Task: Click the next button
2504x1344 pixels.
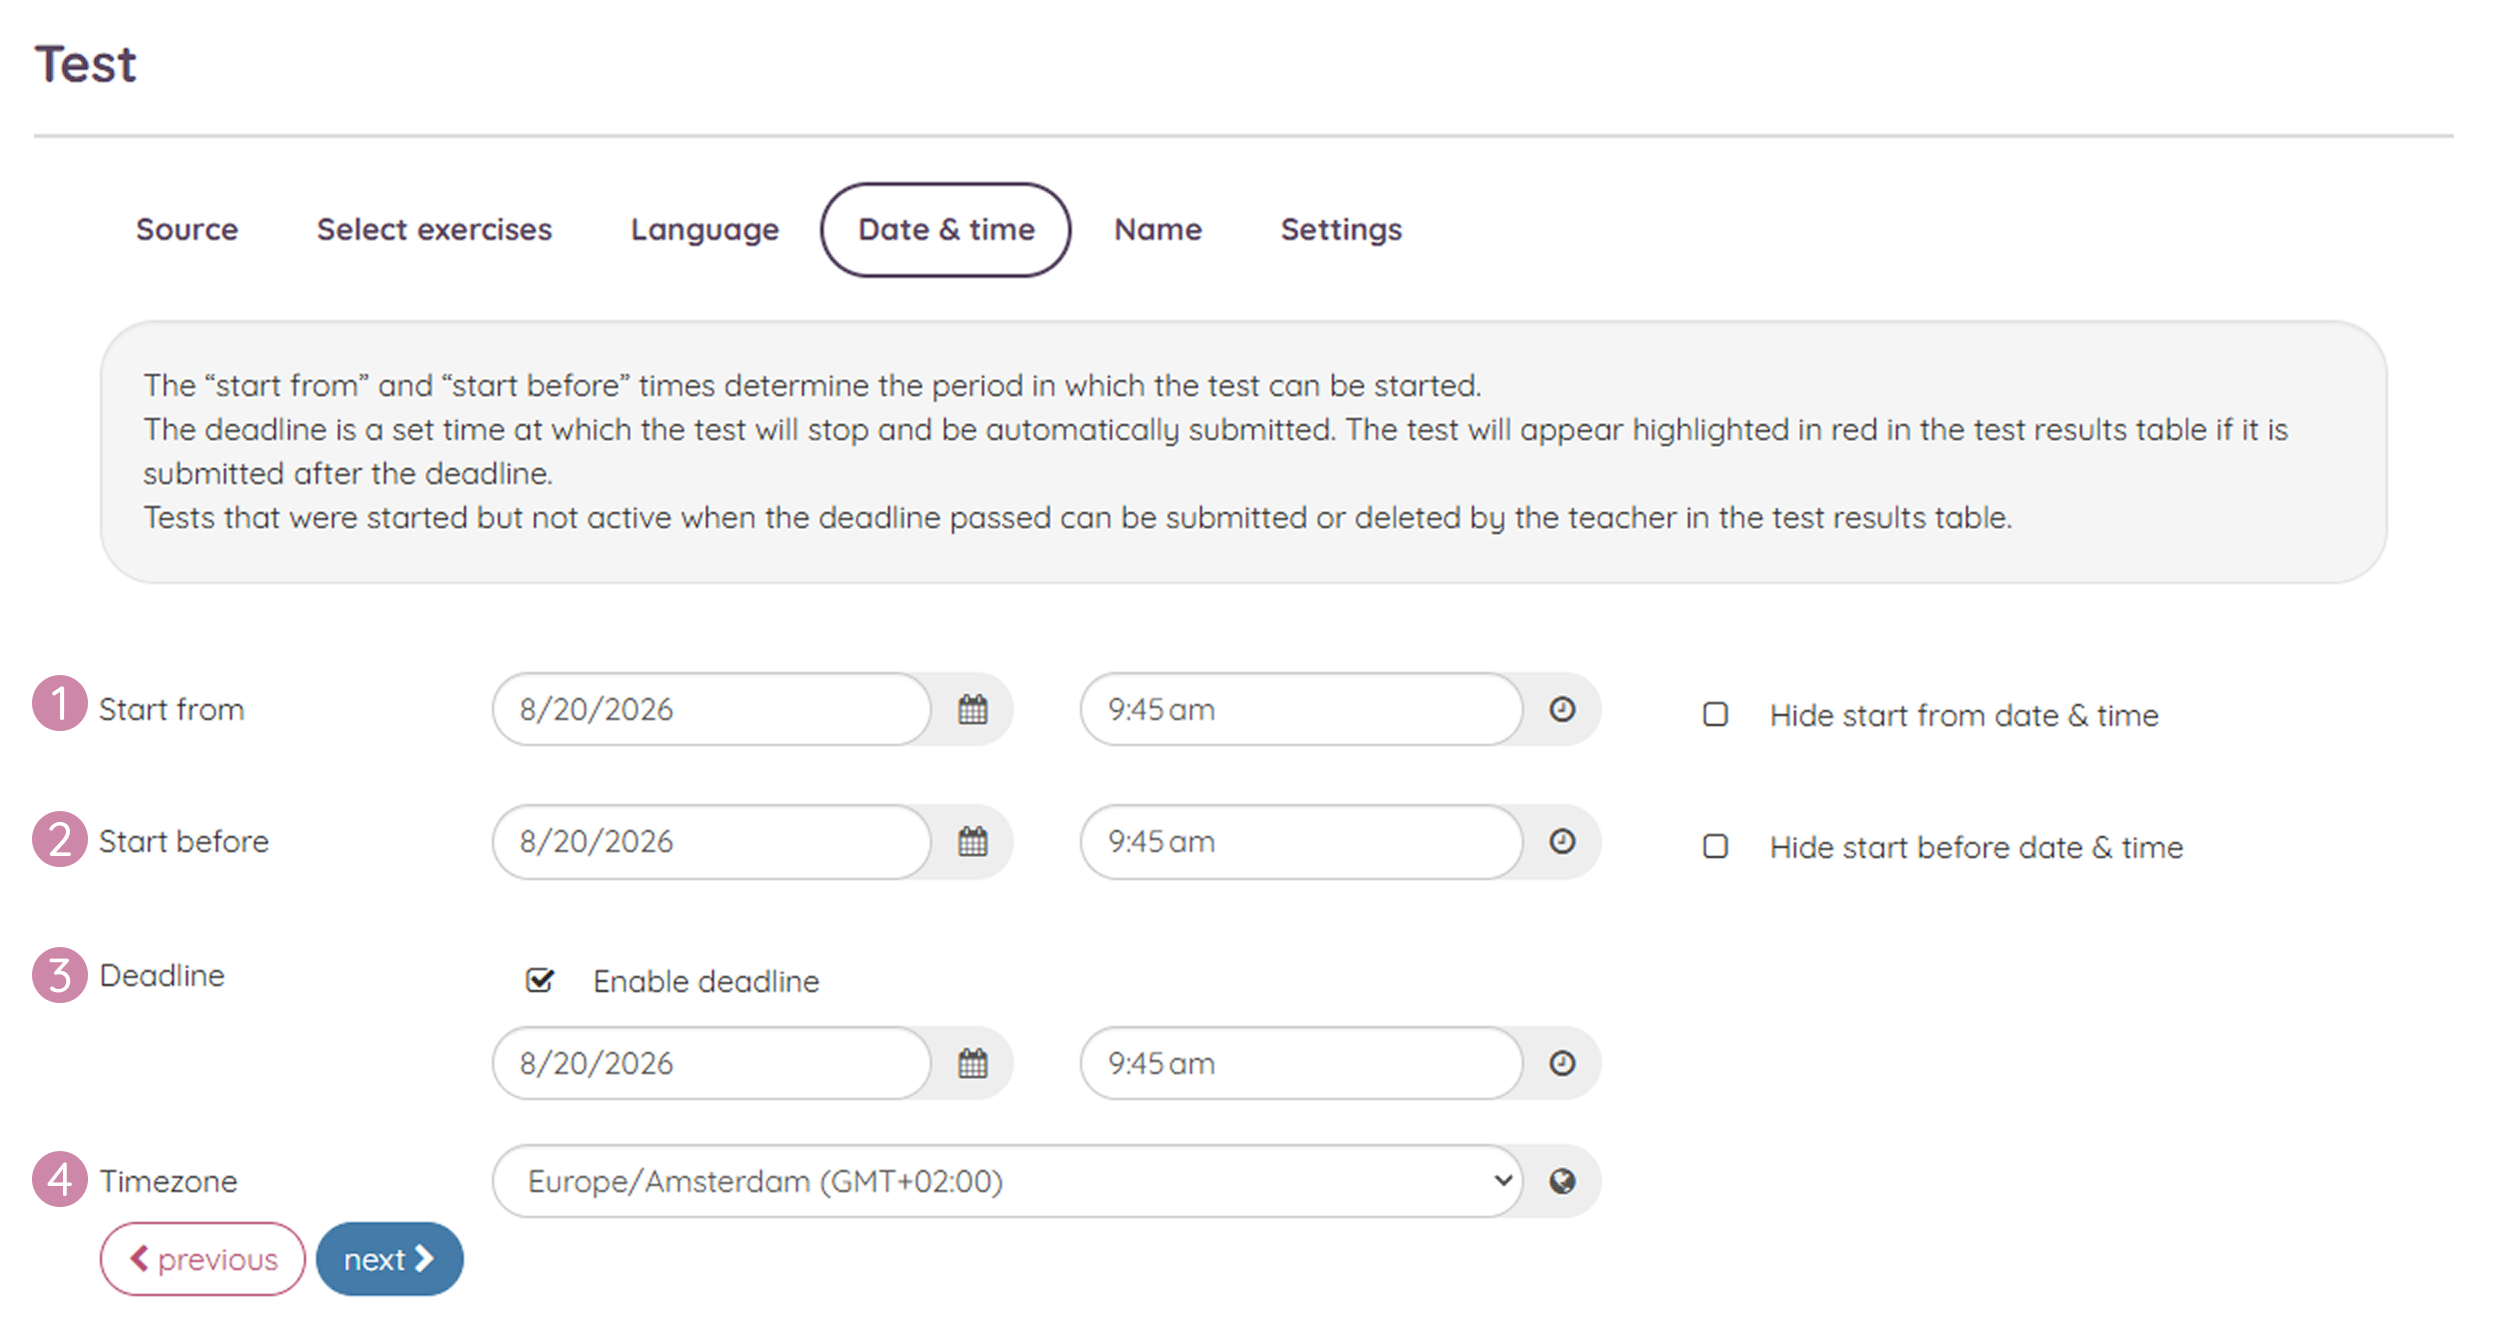Action: pyautogui.click(x=390, y=1260)
